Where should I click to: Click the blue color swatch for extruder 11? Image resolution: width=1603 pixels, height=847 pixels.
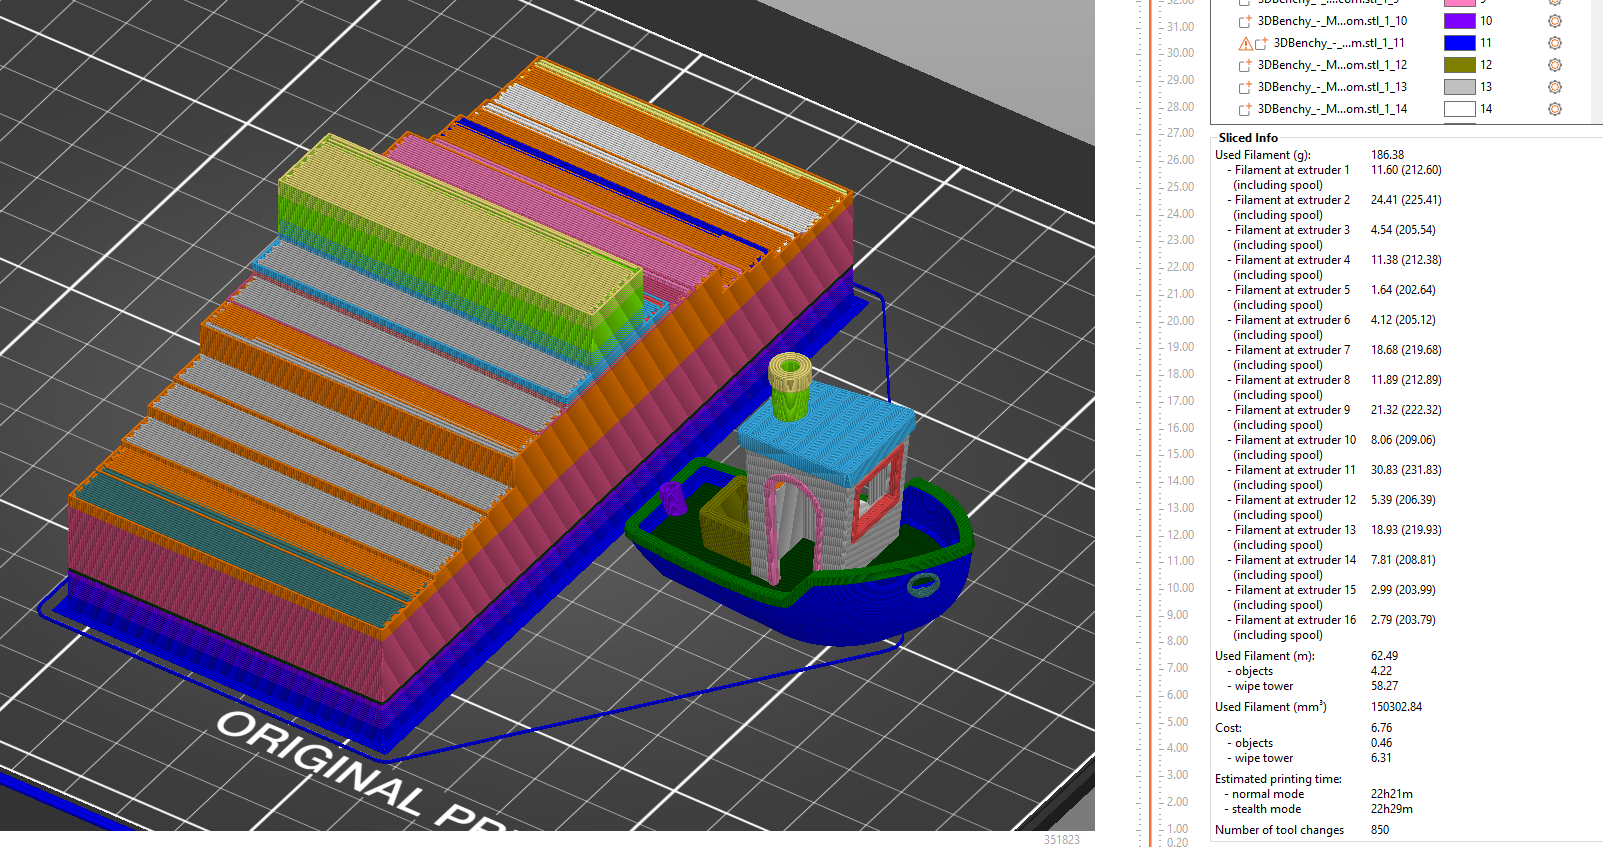(1460, 43)
